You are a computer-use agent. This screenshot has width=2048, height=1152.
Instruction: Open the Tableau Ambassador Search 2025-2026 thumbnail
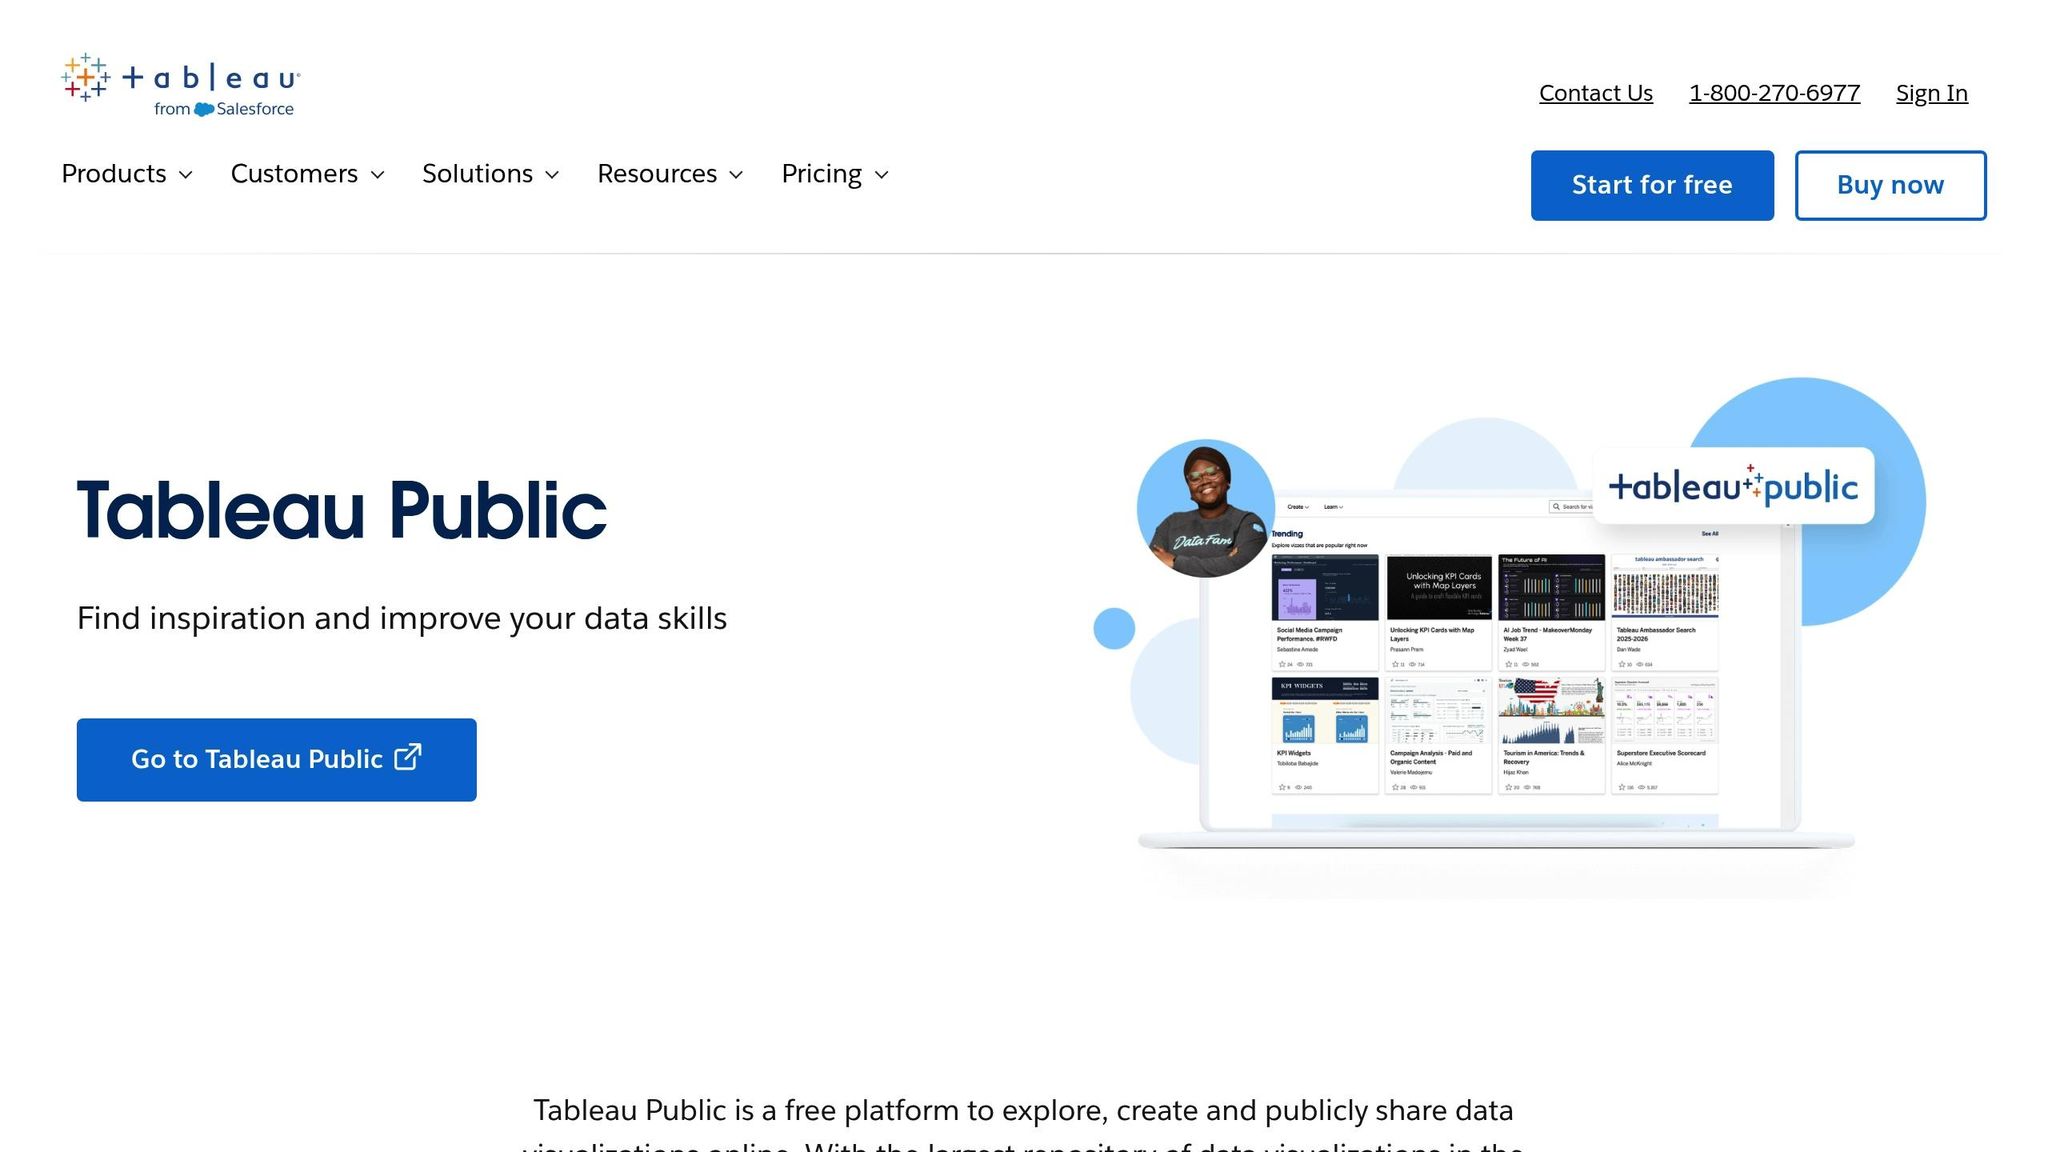point(1665,587)
